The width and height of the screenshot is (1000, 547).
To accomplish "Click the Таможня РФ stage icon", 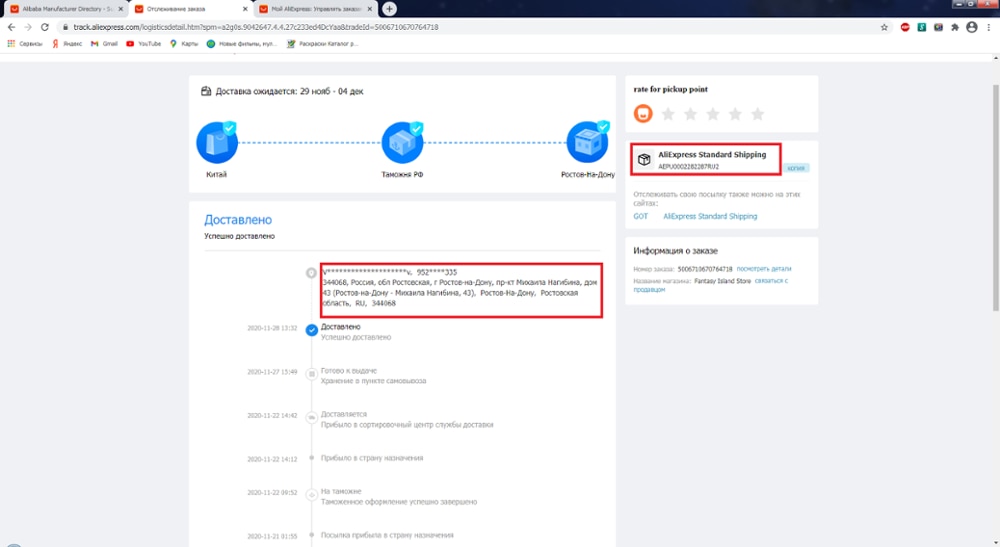I will tap(402, 143).
